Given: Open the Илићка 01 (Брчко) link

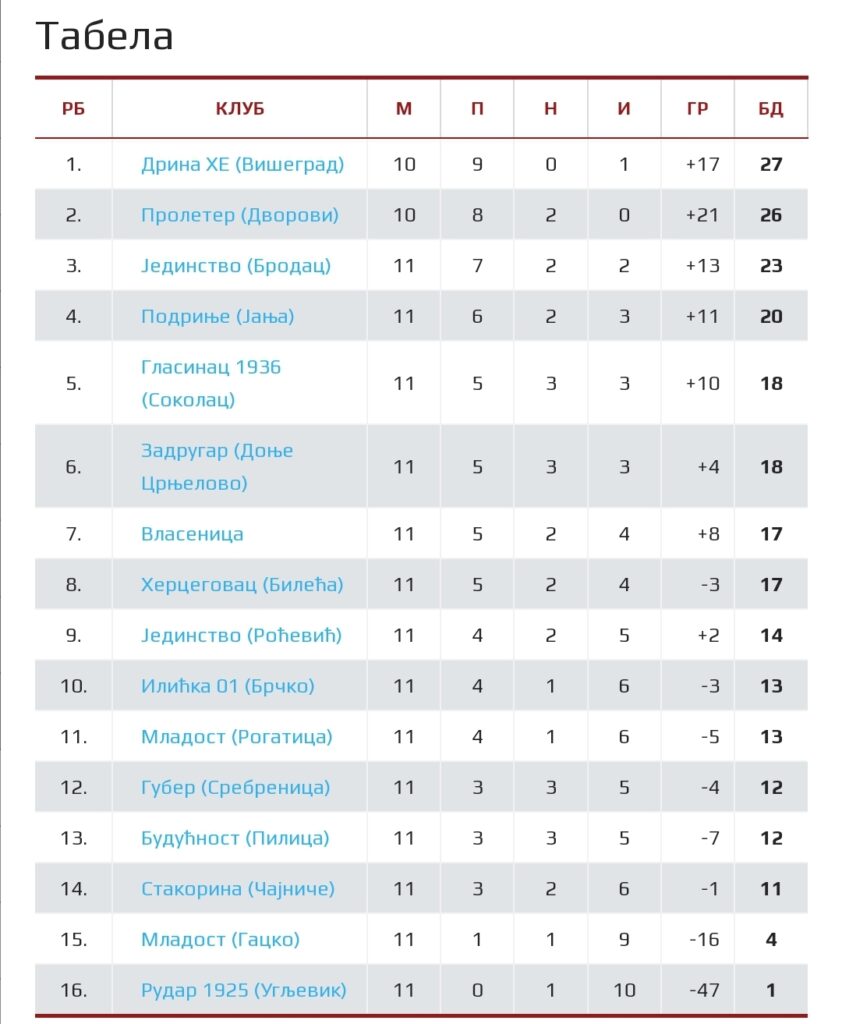Looking at the screenshot, I should click(227, 686).
